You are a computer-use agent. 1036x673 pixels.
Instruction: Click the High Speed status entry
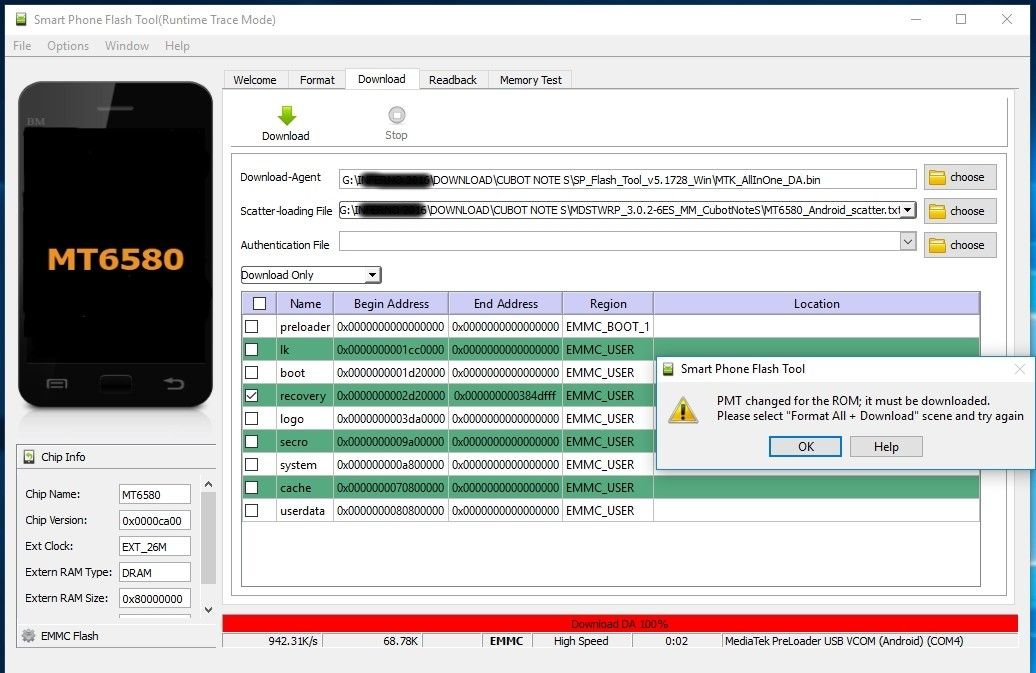[581, 641]
